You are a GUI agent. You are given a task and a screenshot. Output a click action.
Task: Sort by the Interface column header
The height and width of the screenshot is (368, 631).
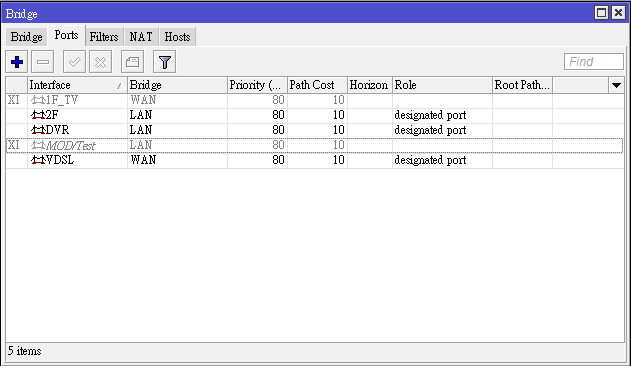[x=77, y=85]
